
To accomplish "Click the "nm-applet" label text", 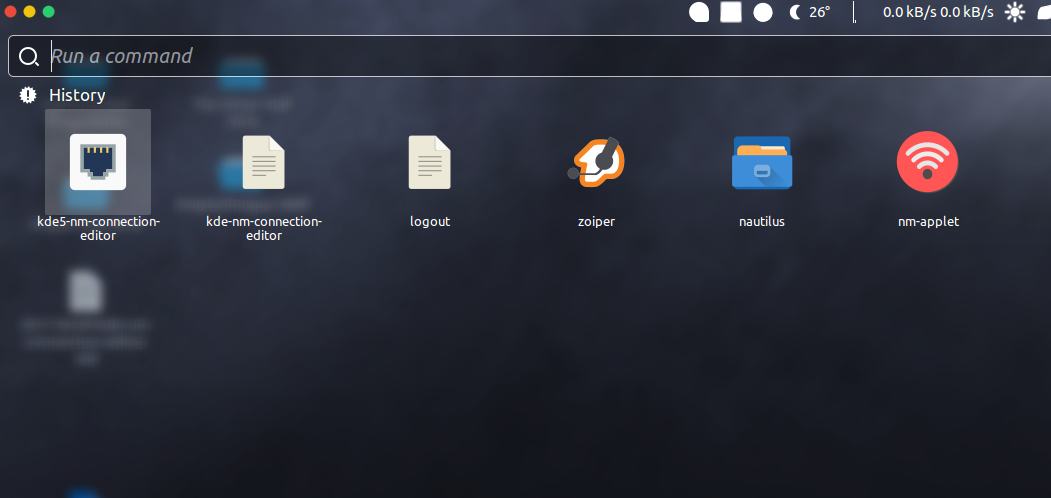I will tap(928, 221).
